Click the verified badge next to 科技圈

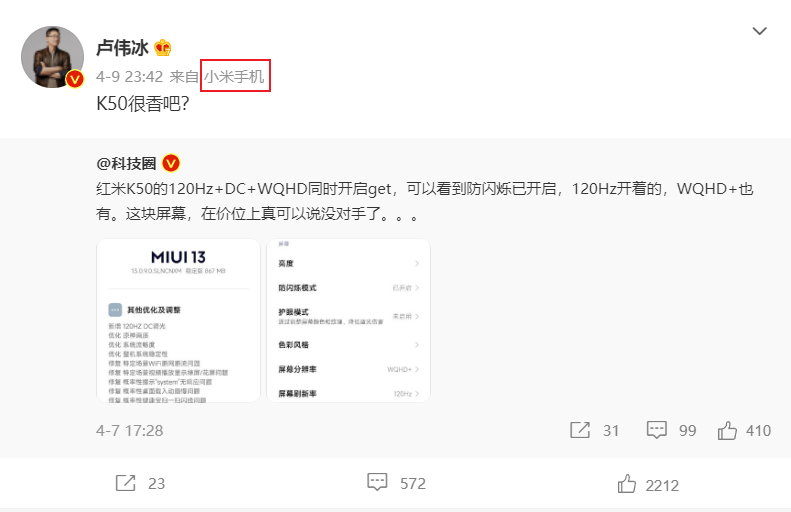pos(171,163)
